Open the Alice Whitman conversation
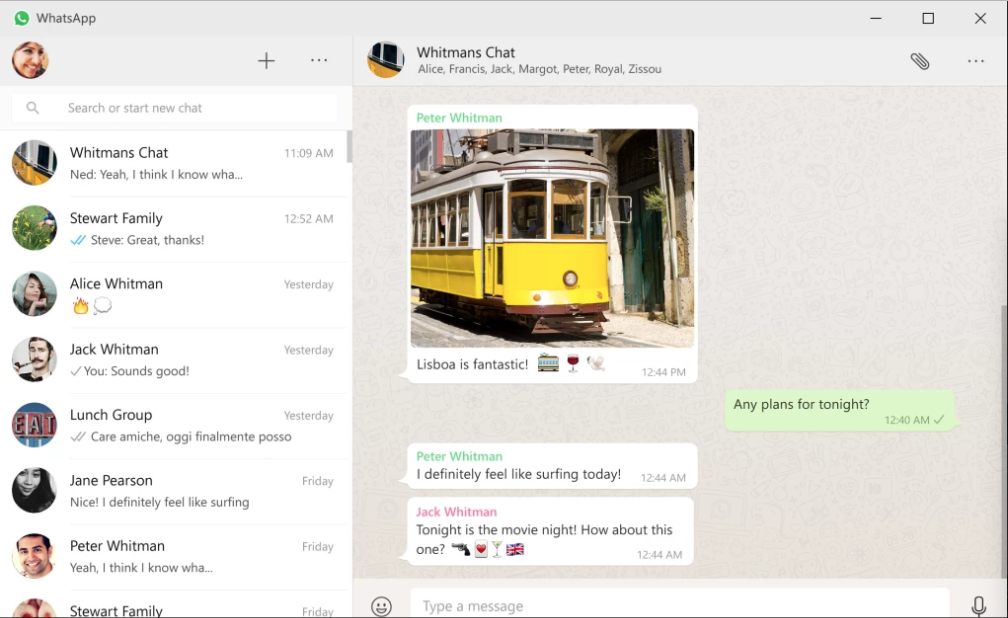 (174, 295)
